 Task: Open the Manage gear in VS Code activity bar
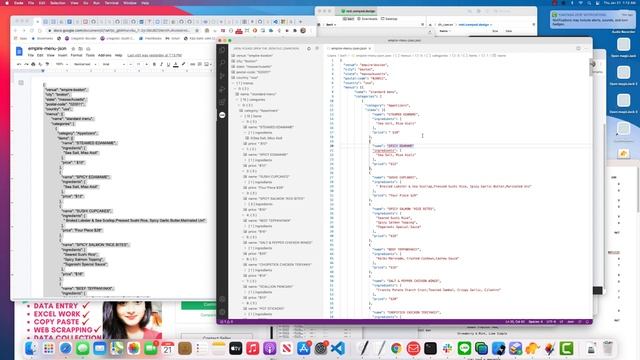click(222, 312)
